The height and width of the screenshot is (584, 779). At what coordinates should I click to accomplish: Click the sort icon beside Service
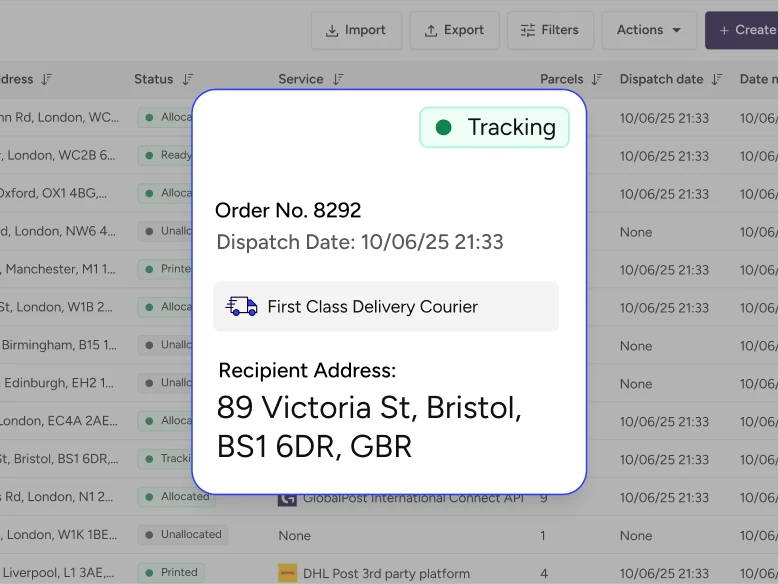tap(338, 79)
